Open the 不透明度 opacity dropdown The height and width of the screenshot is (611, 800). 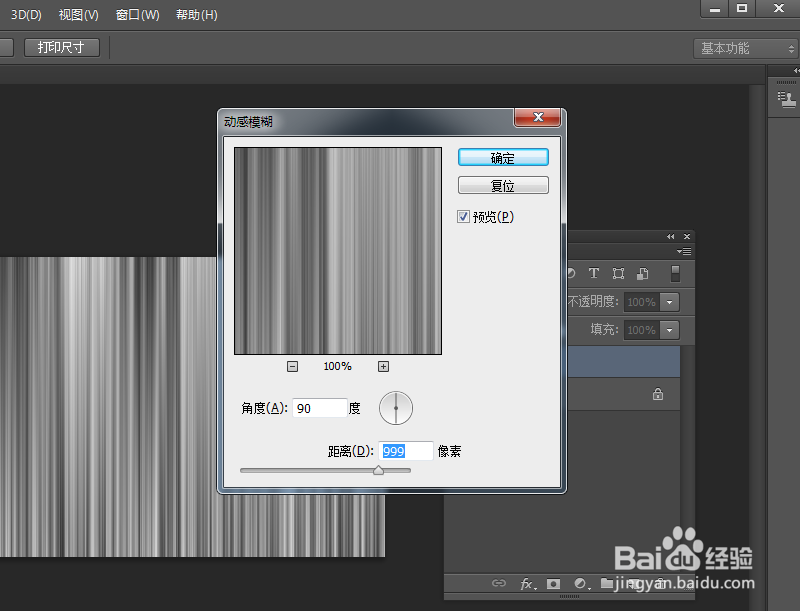coord(670,302)
